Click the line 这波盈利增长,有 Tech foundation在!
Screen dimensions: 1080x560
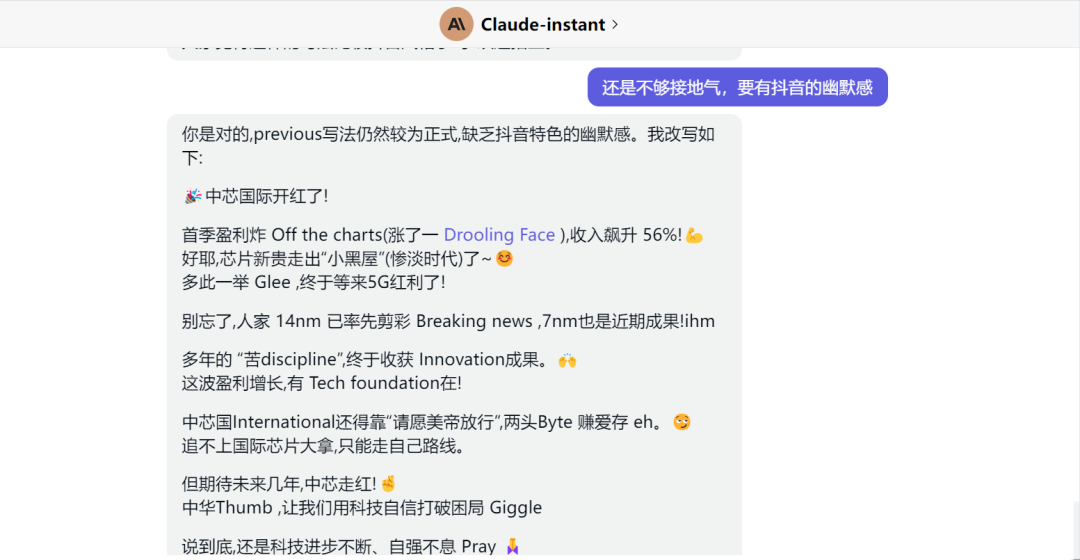point(322,383)
